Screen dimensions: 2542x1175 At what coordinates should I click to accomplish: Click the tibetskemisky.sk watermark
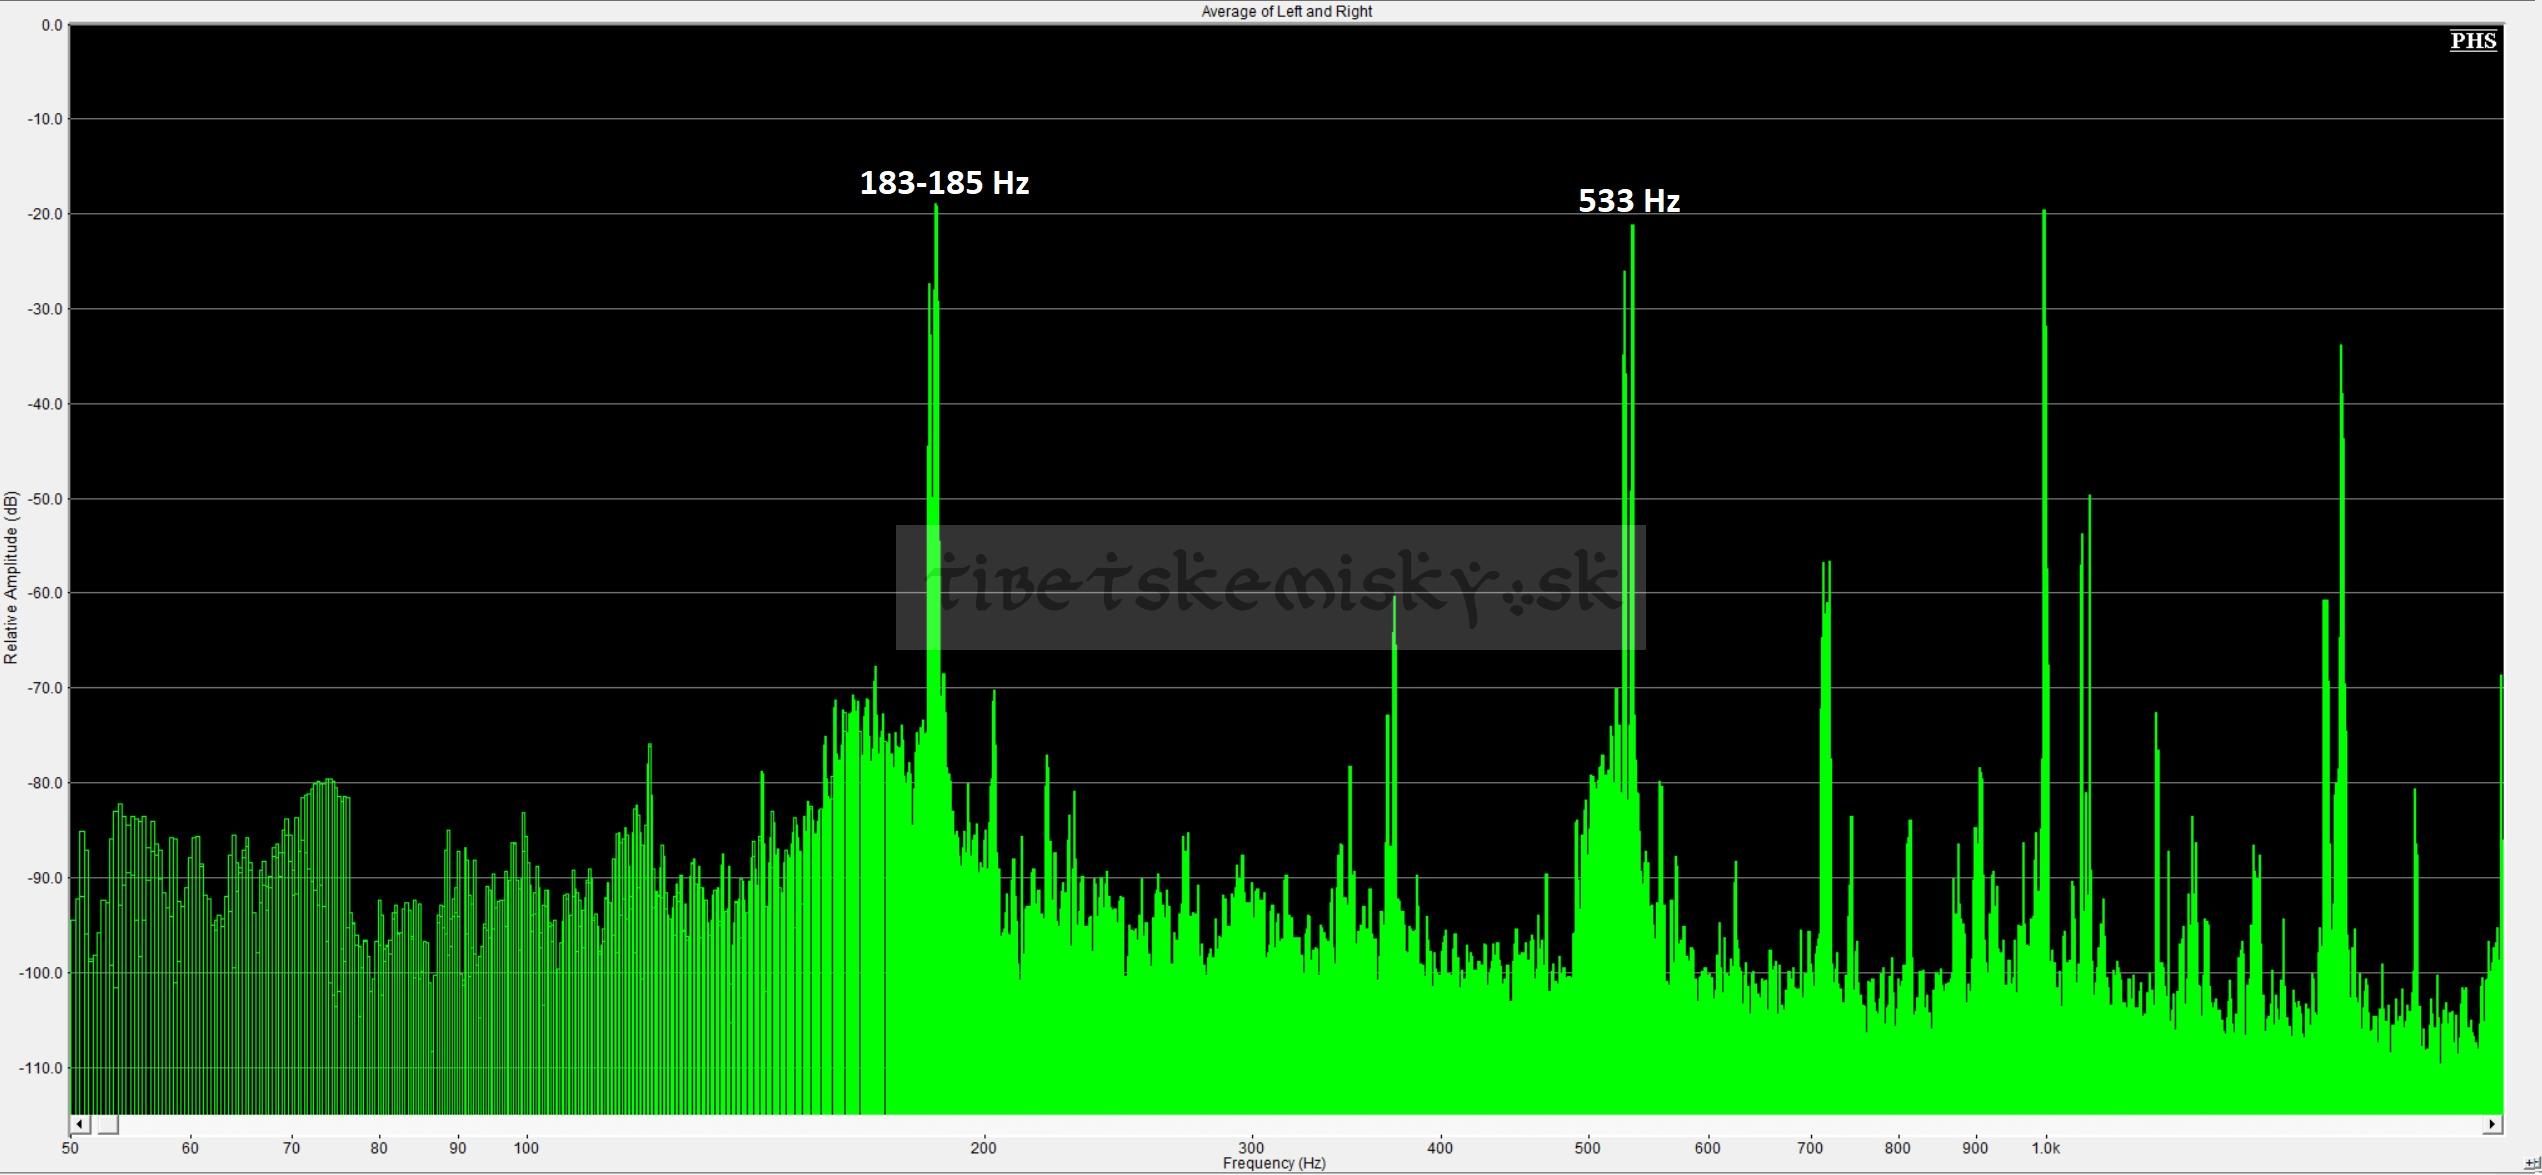click(x=1270, y=587)
